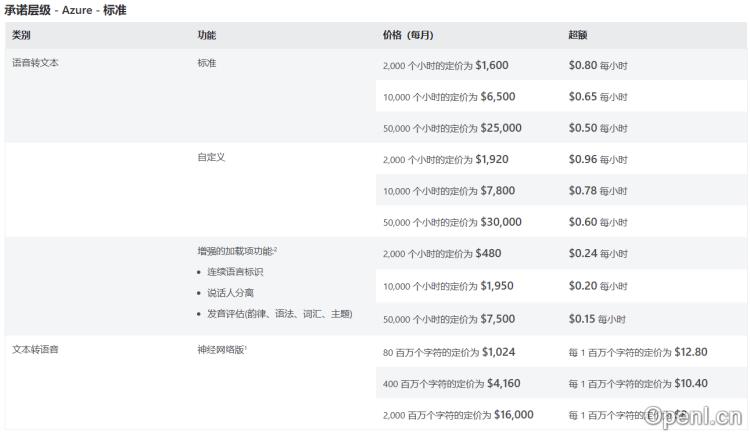Image resolution: width=750 pixels, height=433 pixels.
Task: Click the price cell showing $7,800
Action: click(449, 190)
